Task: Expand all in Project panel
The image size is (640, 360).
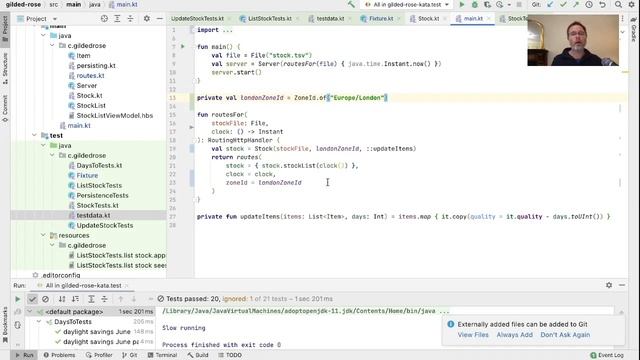Action: (x=117, y=18)
